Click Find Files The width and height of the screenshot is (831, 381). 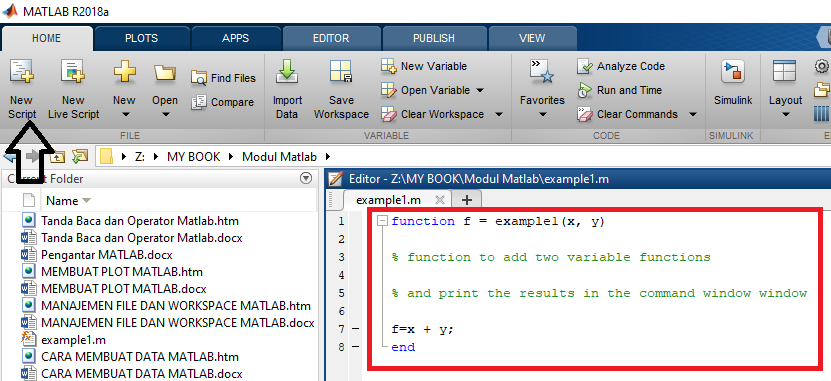[x=223, y=78]
